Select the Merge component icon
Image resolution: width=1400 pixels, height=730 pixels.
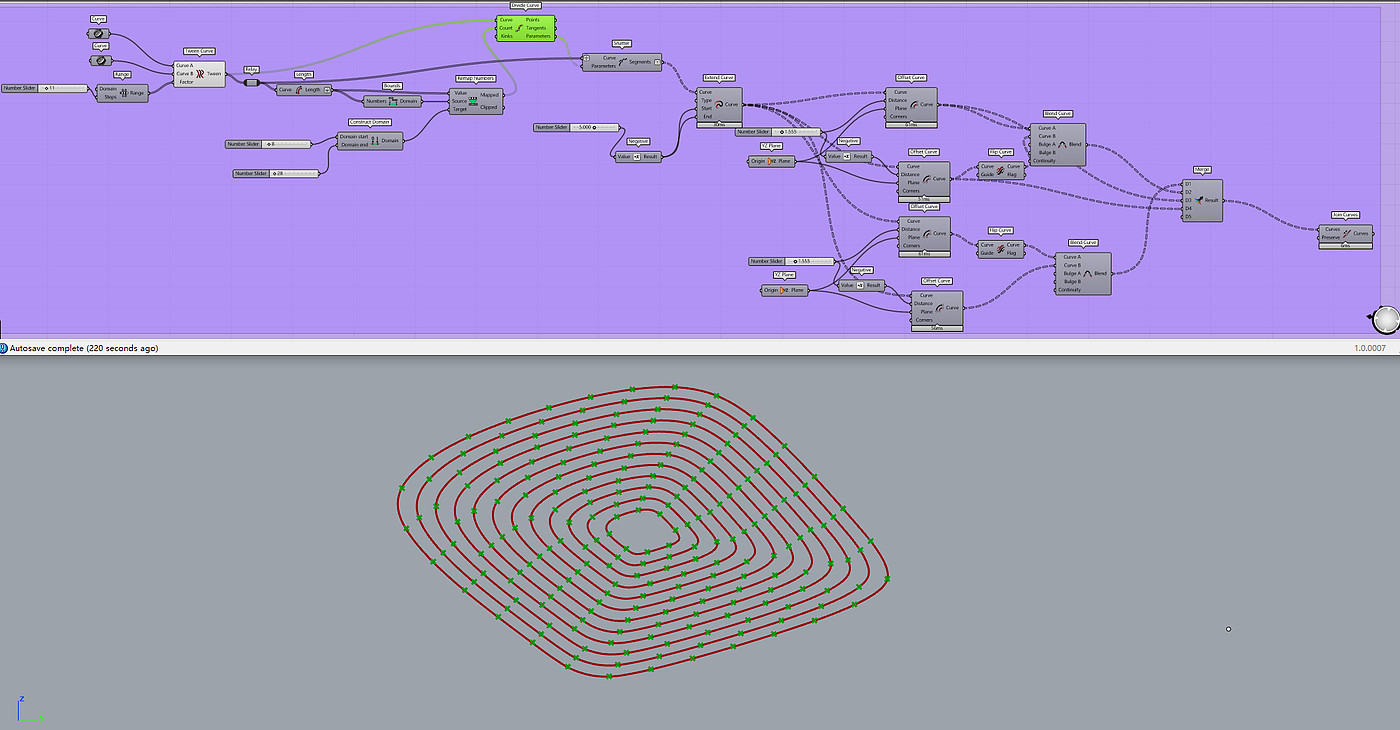1200,200
